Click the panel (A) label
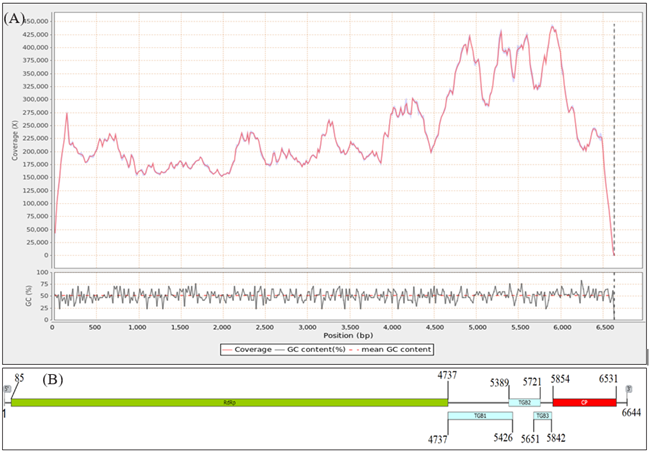 [18, 17]
